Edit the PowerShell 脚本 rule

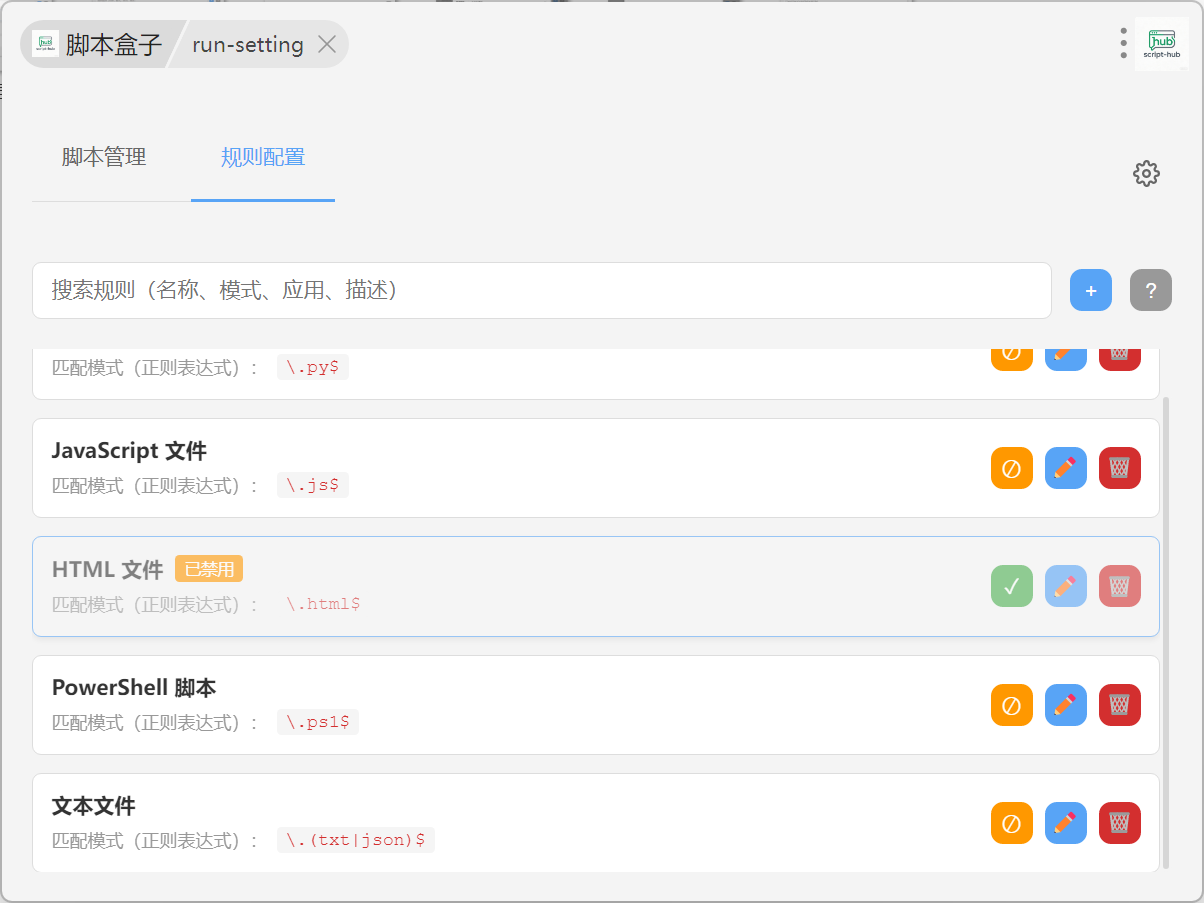click(1066, 705)
